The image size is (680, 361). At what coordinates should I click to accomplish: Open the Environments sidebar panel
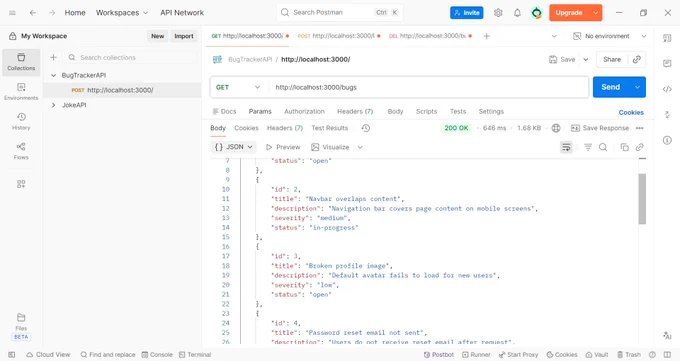tap(21, 92)
